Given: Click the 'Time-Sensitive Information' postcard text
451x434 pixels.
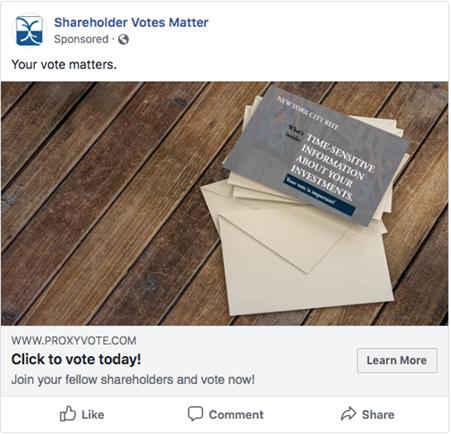Looking at the screenshot, I should (332, 166).
